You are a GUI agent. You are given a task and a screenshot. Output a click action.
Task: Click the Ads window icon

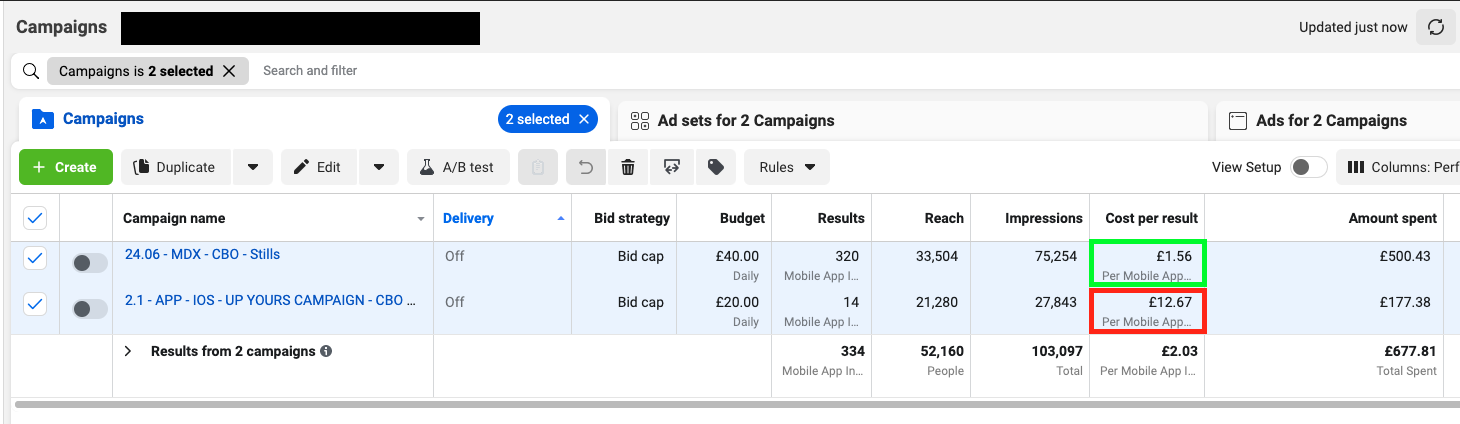point(1238,121)
